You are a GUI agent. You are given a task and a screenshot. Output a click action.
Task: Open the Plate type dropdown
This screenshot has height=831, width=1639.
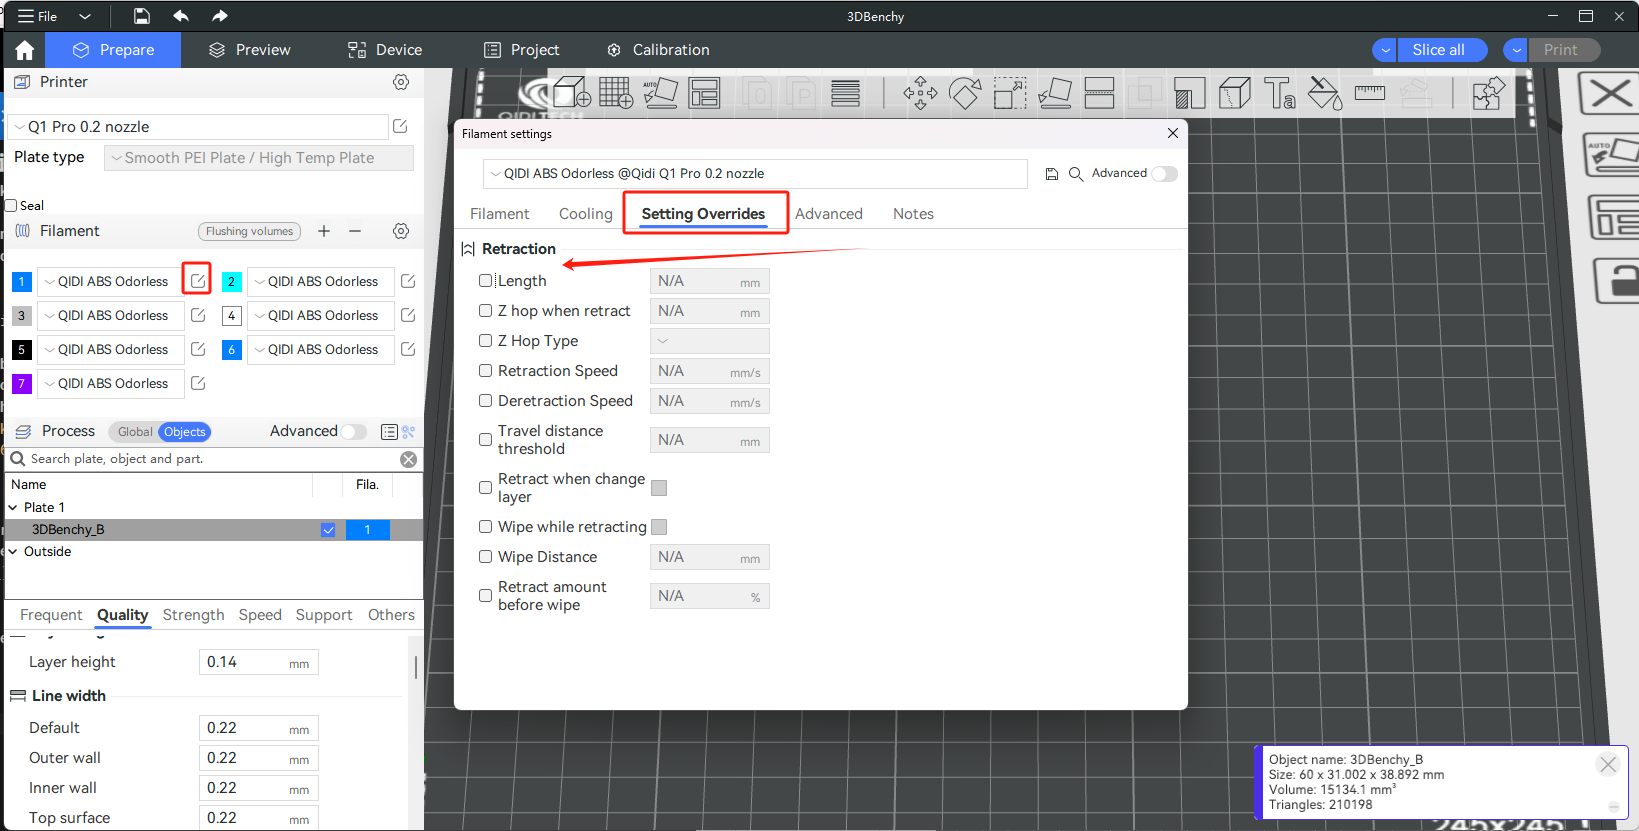[x=259, y=158]
